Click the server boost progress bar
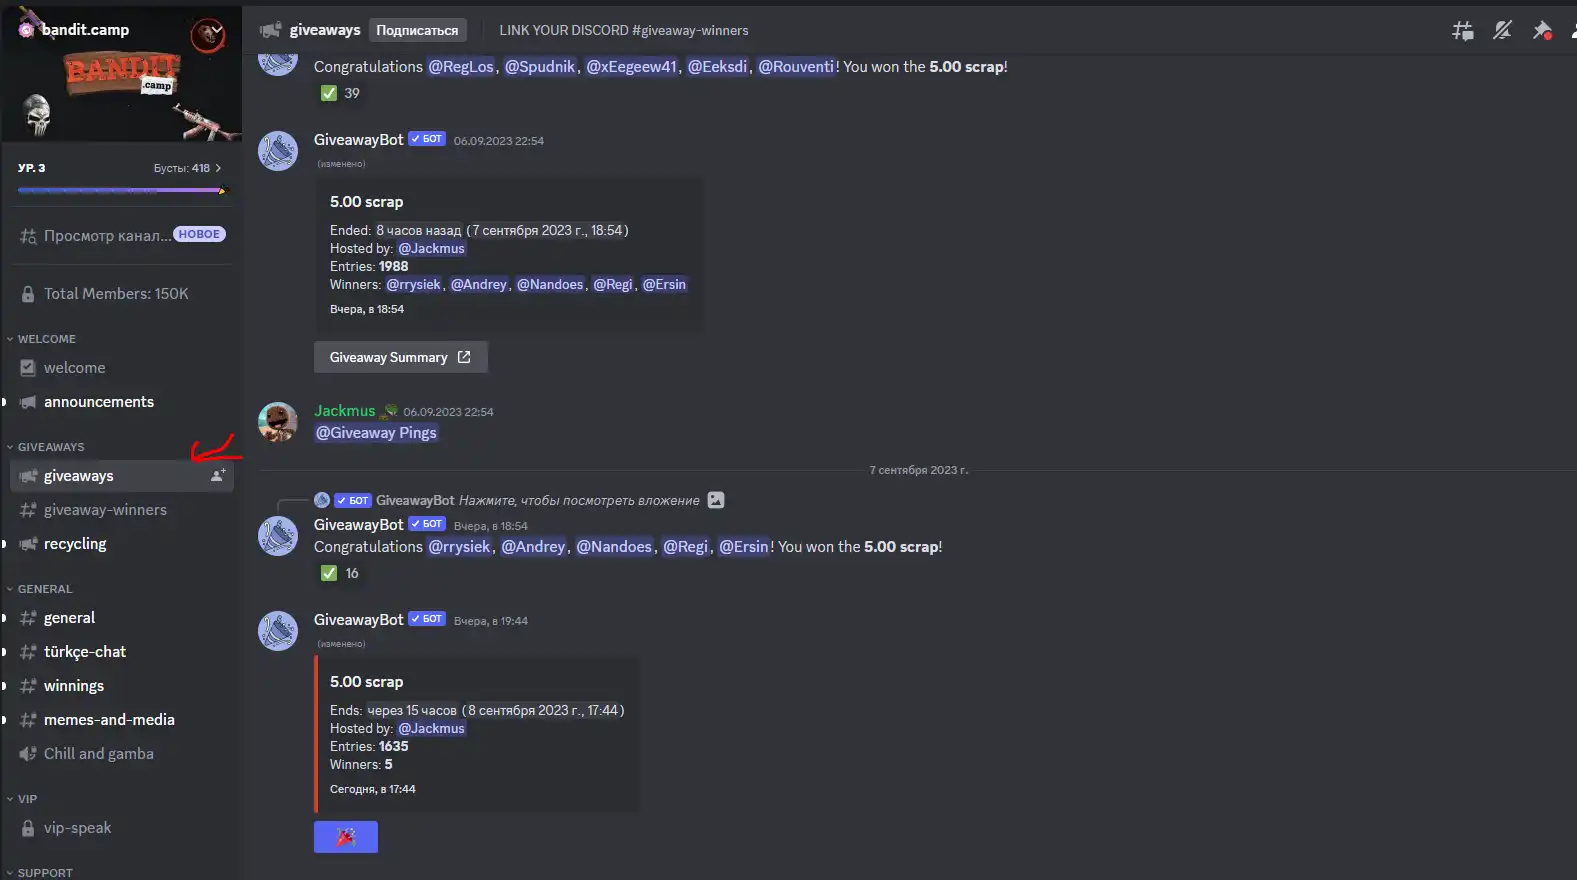Image resolution: width=1577 pixels, height=880 pixels. [x=121, y=190]
